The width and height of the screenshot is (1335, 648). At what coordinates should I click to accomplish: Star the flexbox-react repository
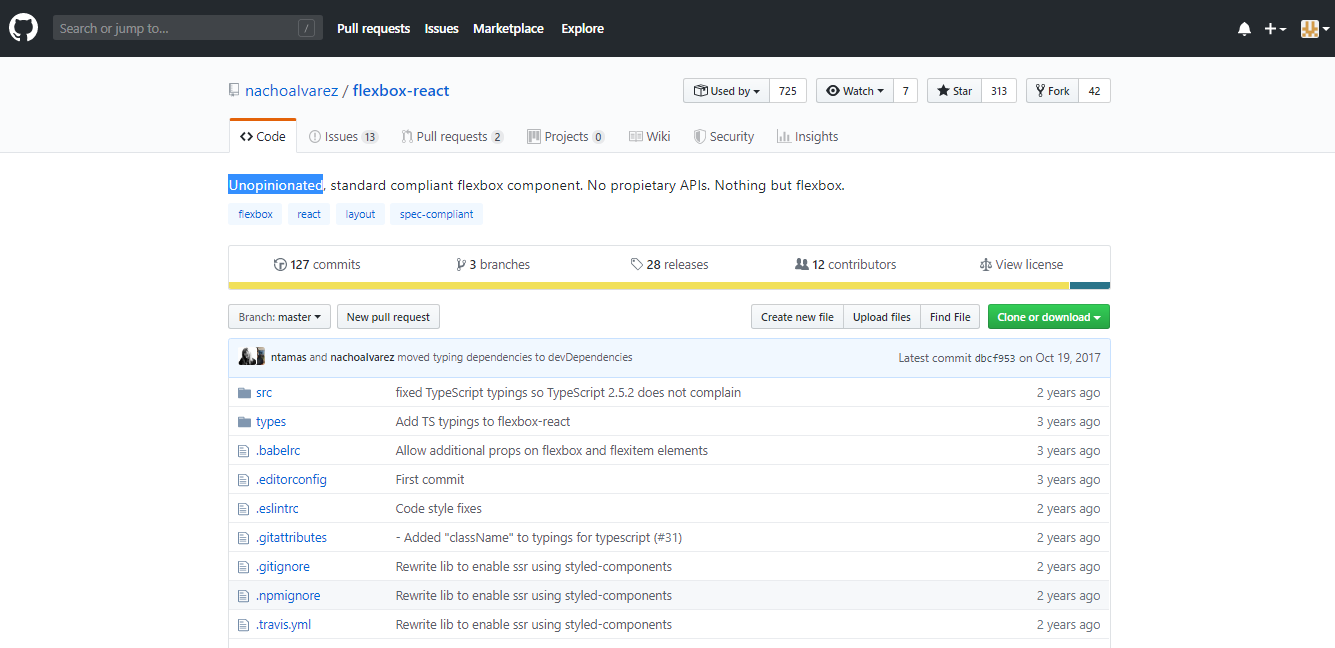pos(954,91)
